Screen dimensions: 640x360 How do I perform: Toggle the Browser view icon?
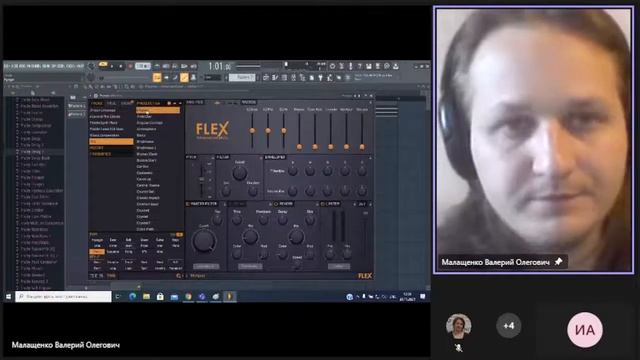302,77
